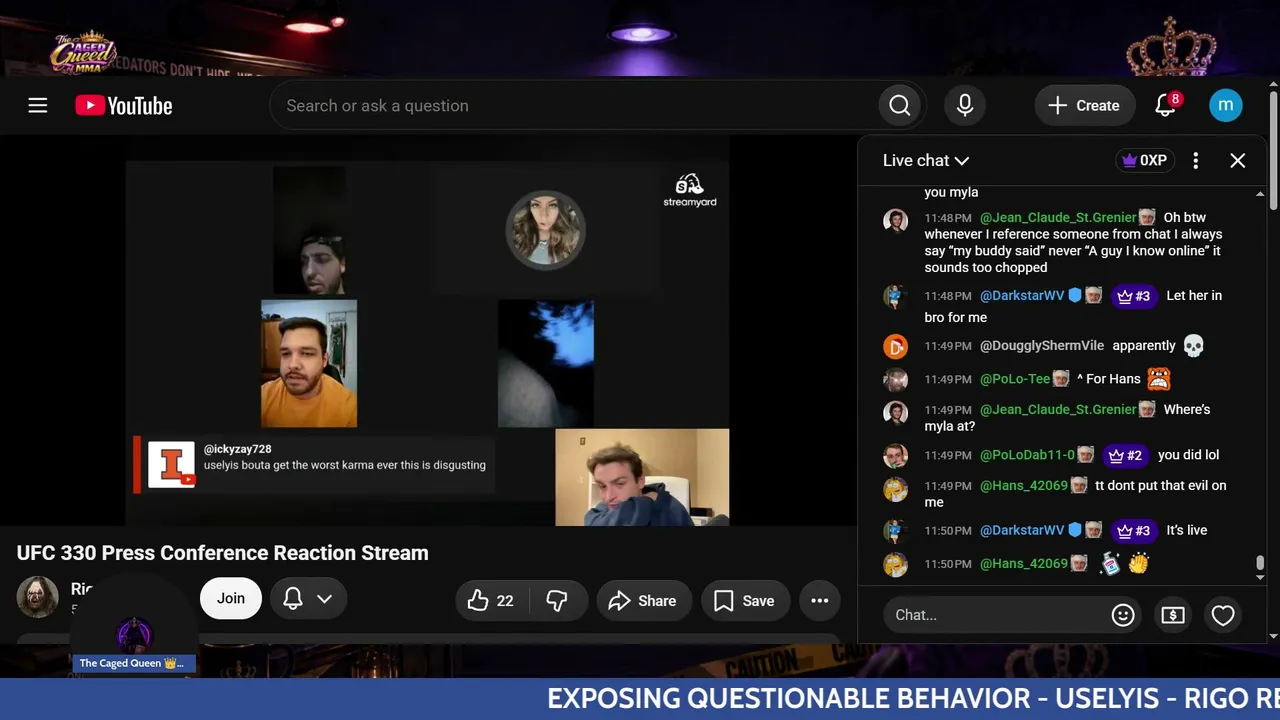Click the #3 rank badge on 'Let her in'
The height and width of the screenshot is (720, 1280).
[x=1133, y=296]
